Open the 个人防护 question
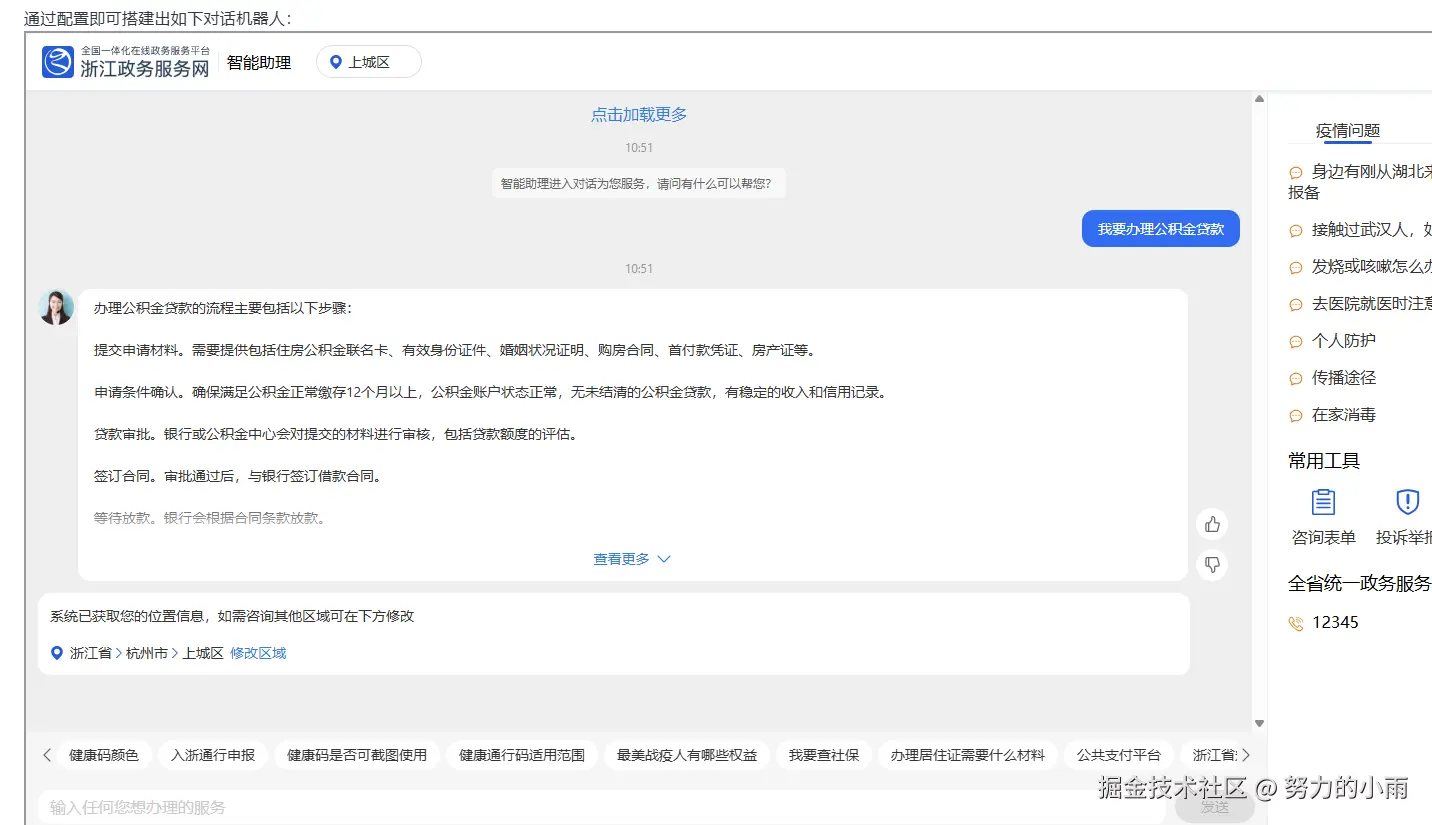Screen dimensions: 1432x825 pos(1344,341)
